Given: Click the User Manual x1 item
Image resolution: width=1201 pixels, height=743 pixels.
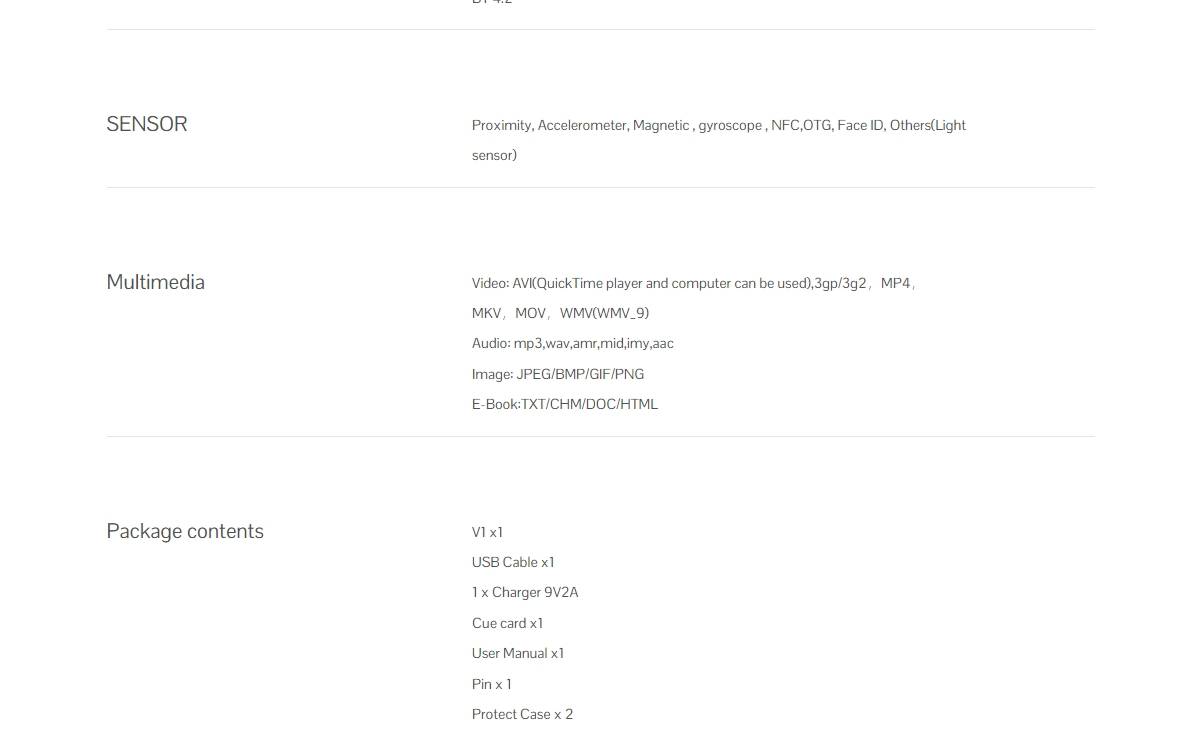Looking at the screenshot, I should click(518, 653).
